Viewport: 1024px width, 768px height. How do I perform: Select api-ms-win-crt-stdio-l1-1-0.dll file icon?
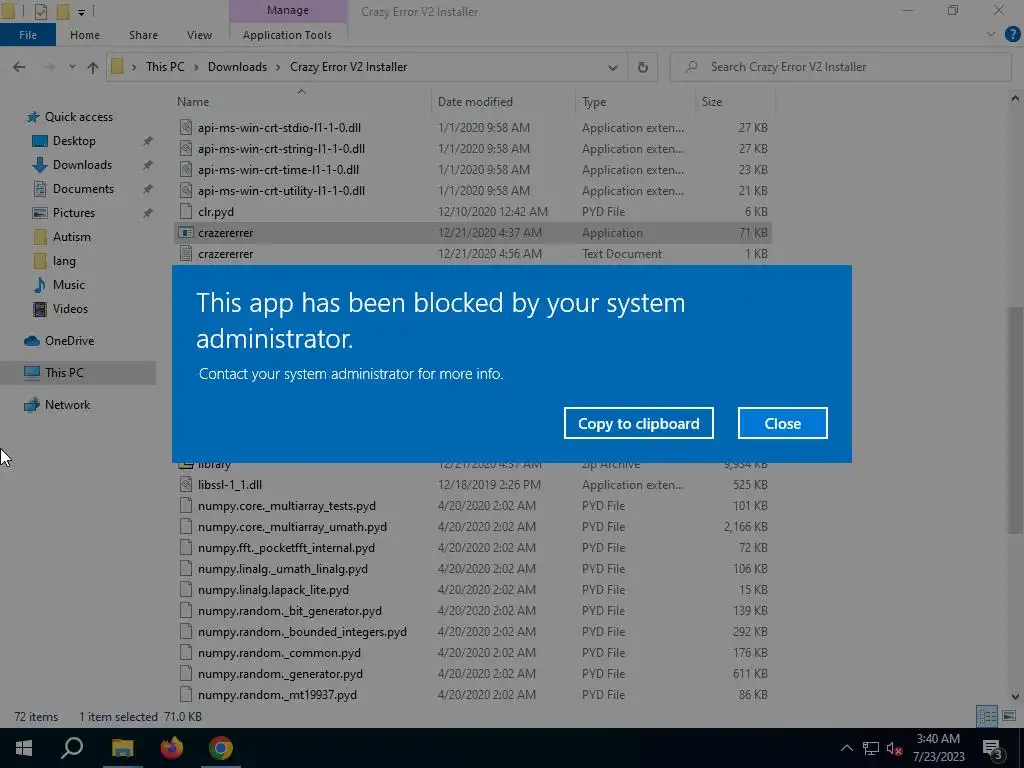point(186,127)
